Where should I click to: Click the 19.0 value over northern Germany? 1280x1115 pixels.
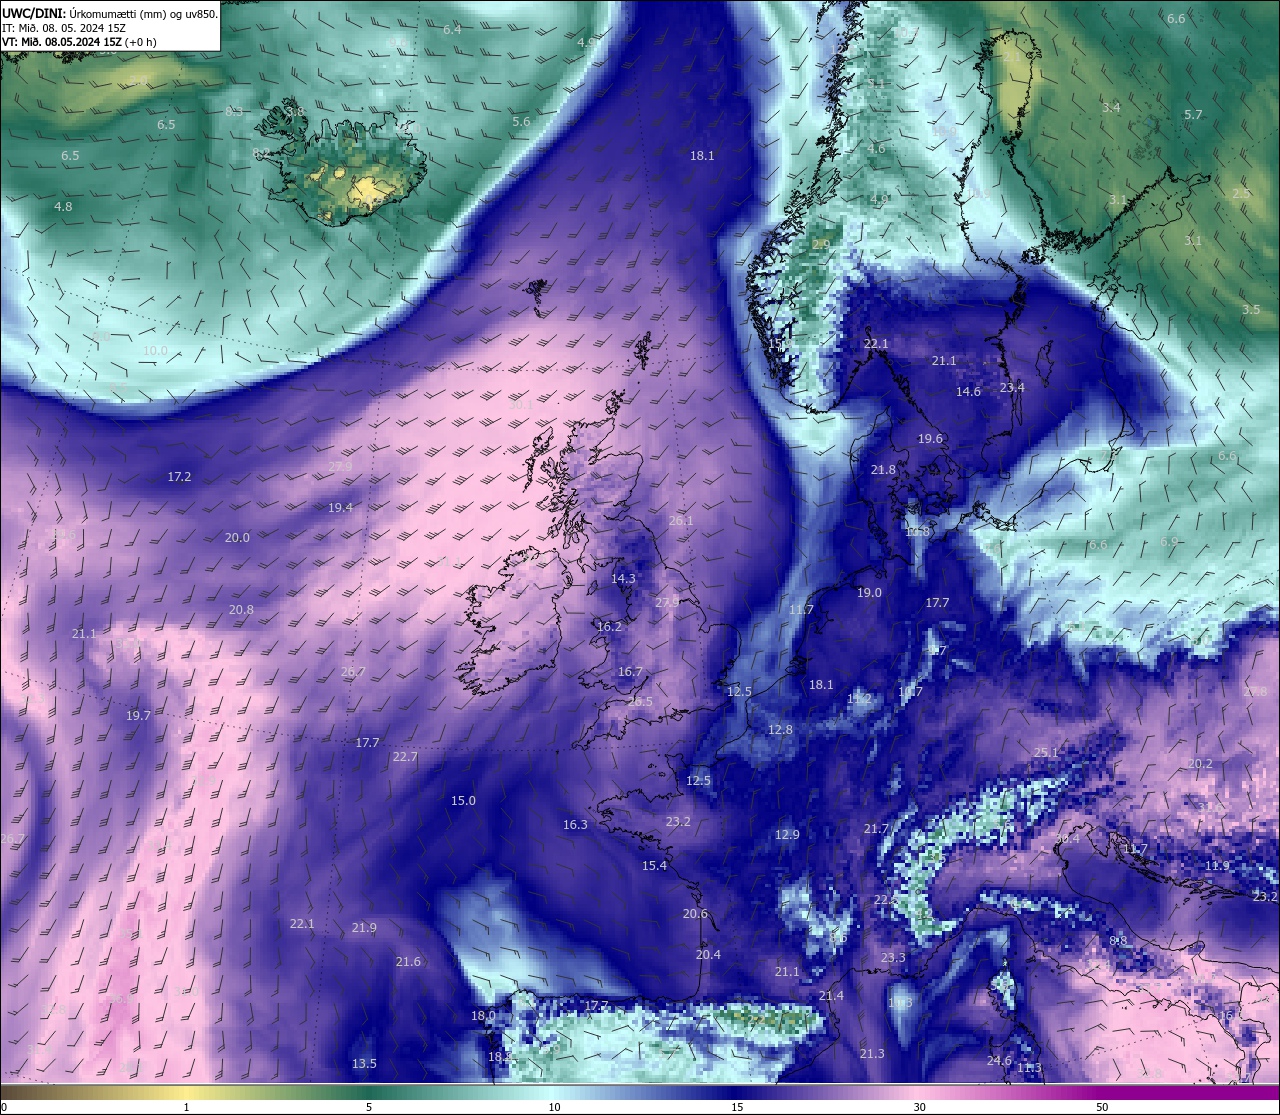pos(869,593)
